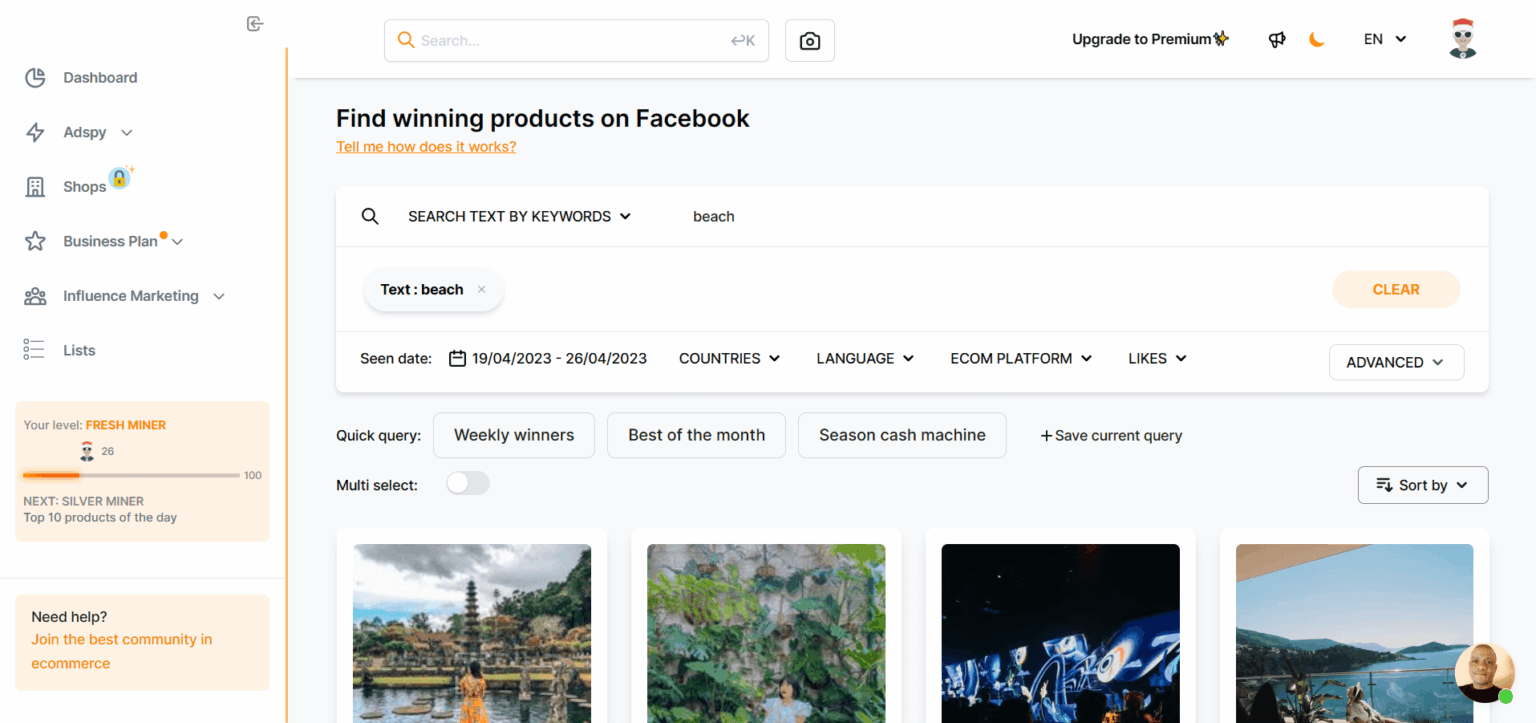Open the Search Text By Keywords dropdown
This screenshot has height=723, width=1536.
(x=520, y=216)
